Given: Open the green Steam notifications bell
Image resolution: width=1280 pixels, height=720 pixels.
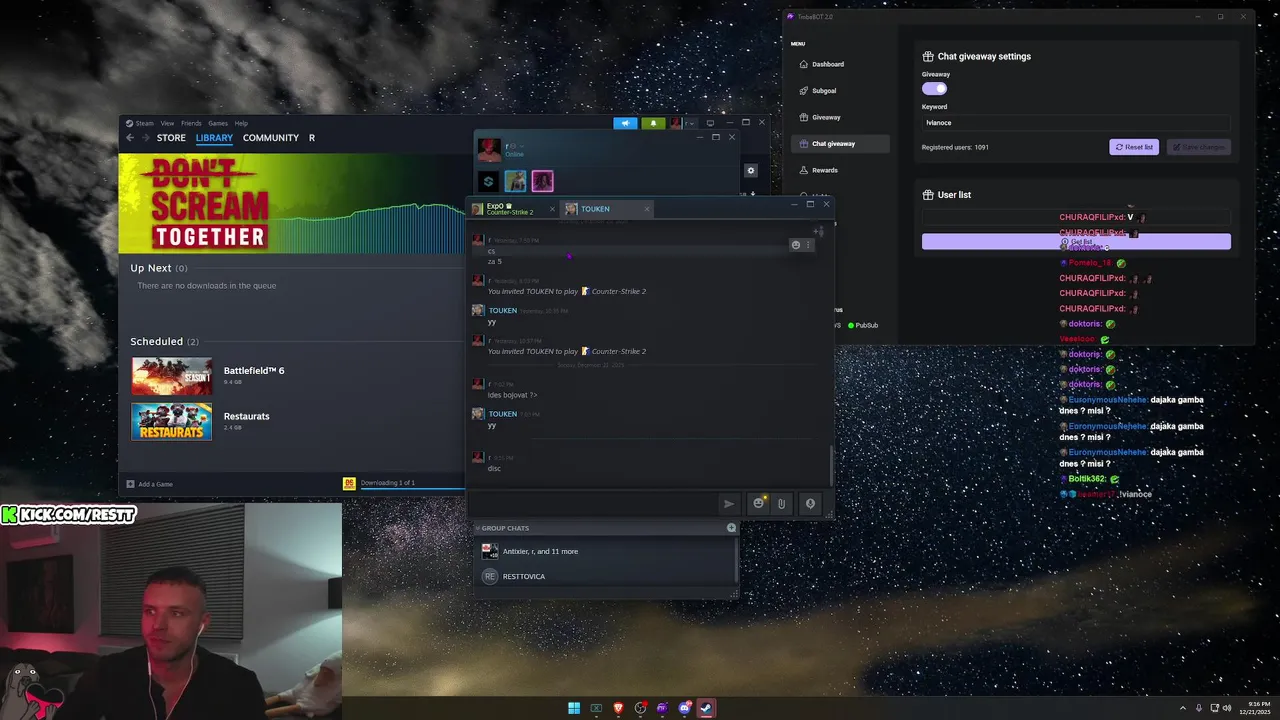Looking at the screenshot, I should click(653, 123).
